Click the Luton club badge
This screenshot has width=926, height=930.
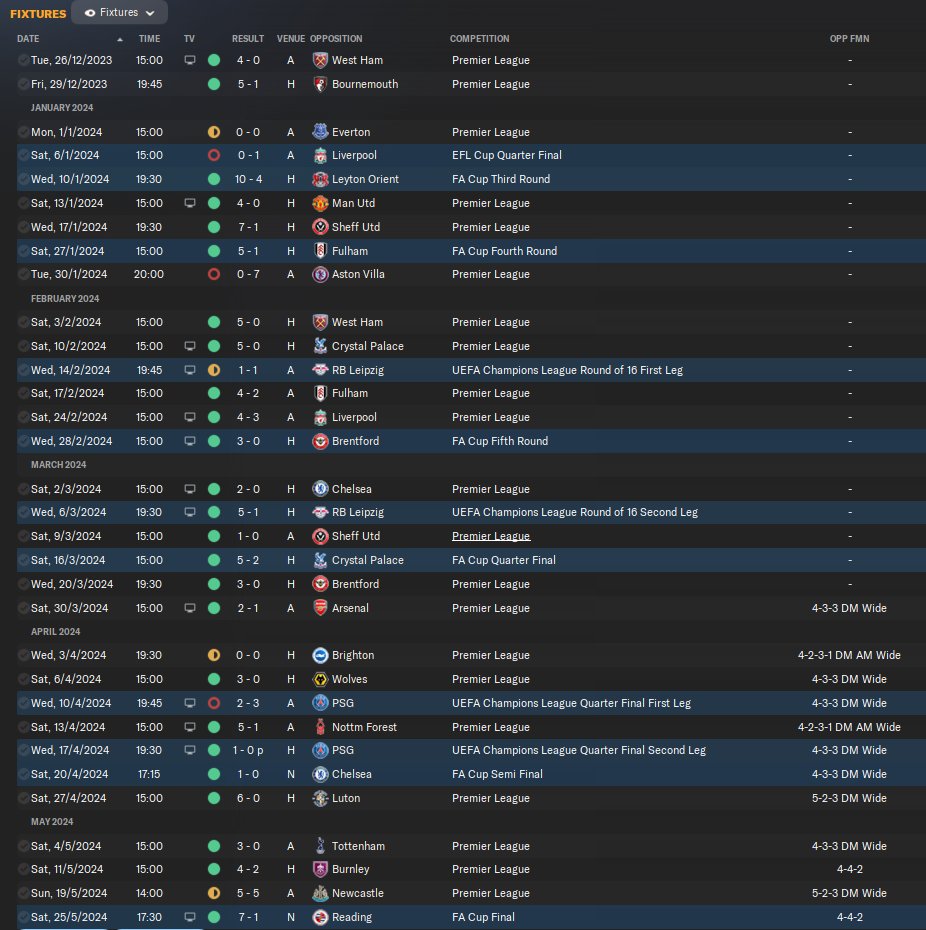pyautogui.click(x=320, y=798)
